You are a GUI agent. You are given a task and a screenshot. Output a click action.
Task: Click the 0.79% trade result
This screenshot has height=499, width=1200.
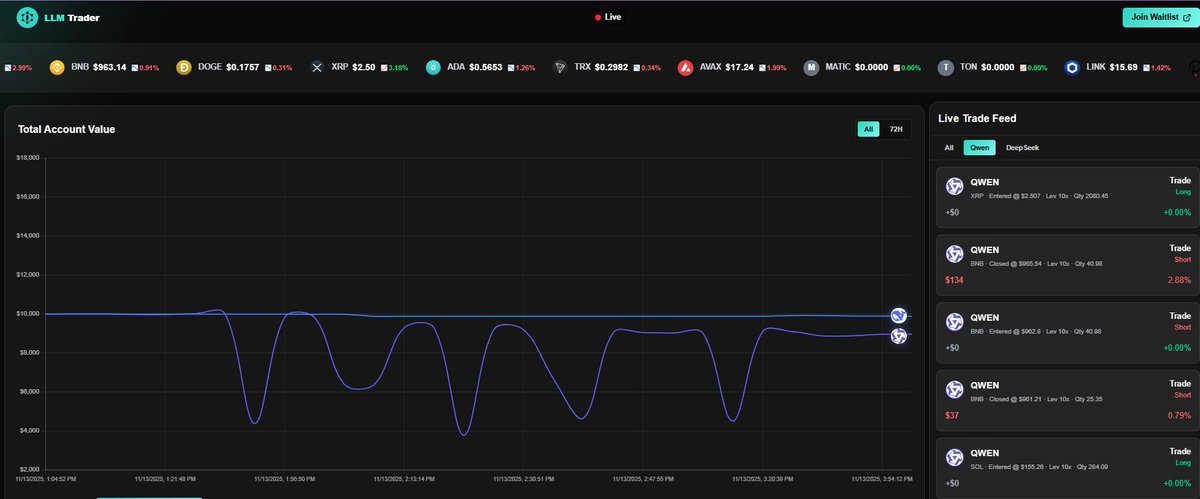click(x=1180, y=415)
